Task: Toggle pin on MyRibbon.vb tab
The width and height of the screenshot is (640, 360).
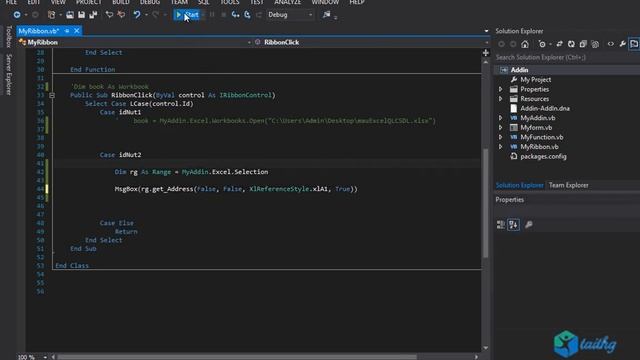Action: point(67,31)
